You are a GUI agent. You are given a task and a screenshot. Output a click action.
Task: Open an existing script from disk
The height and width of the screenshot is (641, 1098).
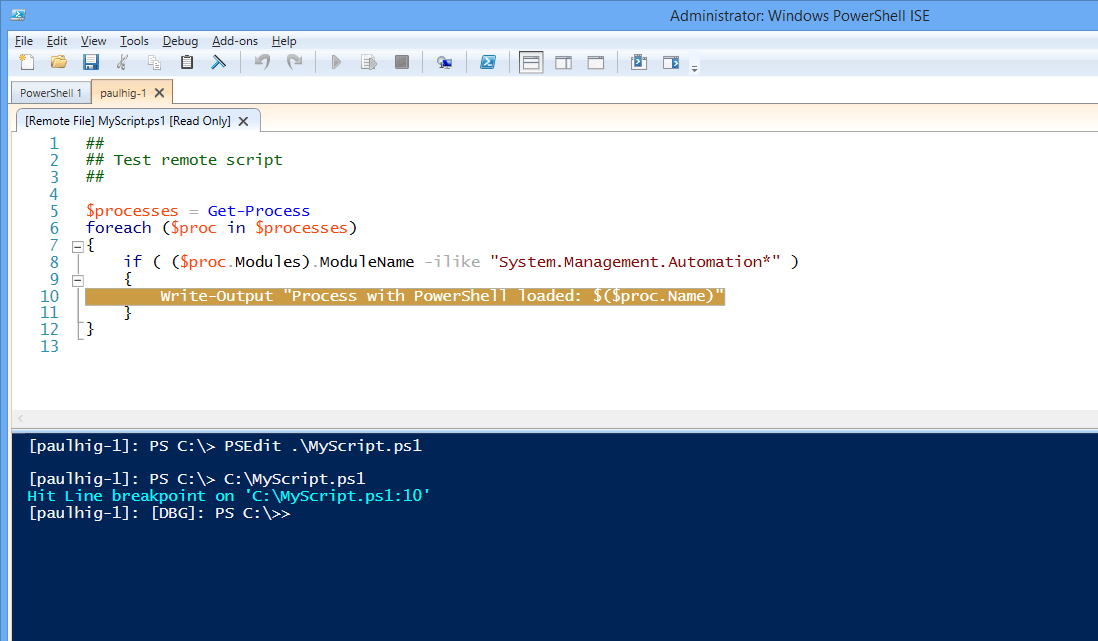59,61
